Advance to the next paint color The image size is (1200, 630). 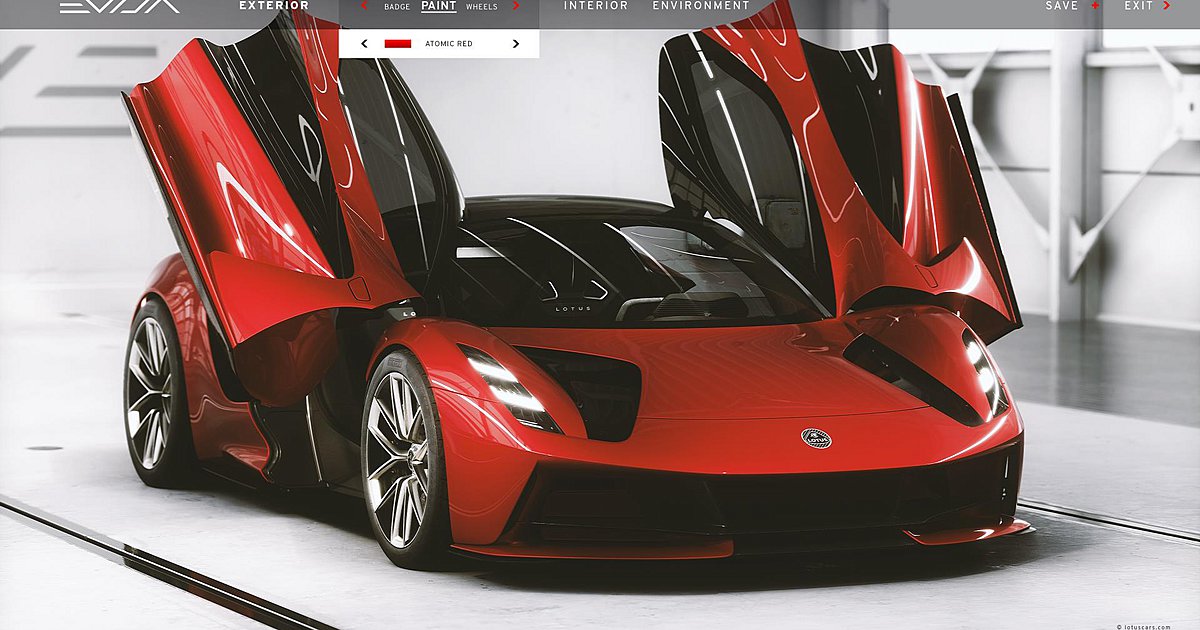[516, 44]
